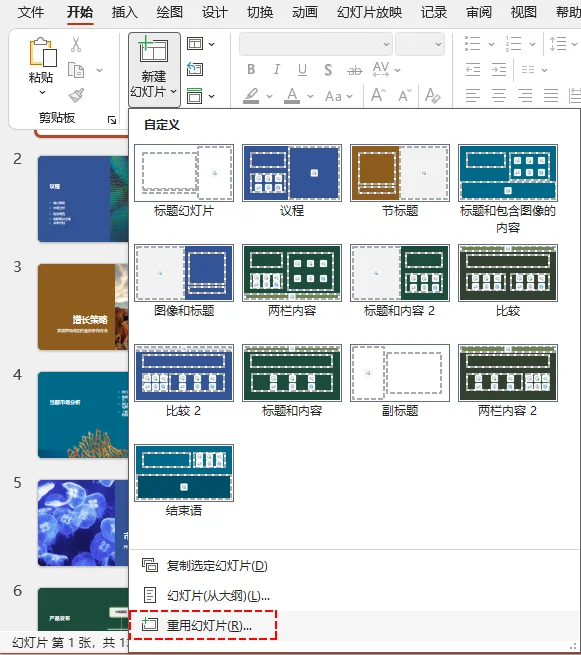This screenshot has height=655, width=581.
Task: Open the Clipboard dialog launcher
Action: 112,120
